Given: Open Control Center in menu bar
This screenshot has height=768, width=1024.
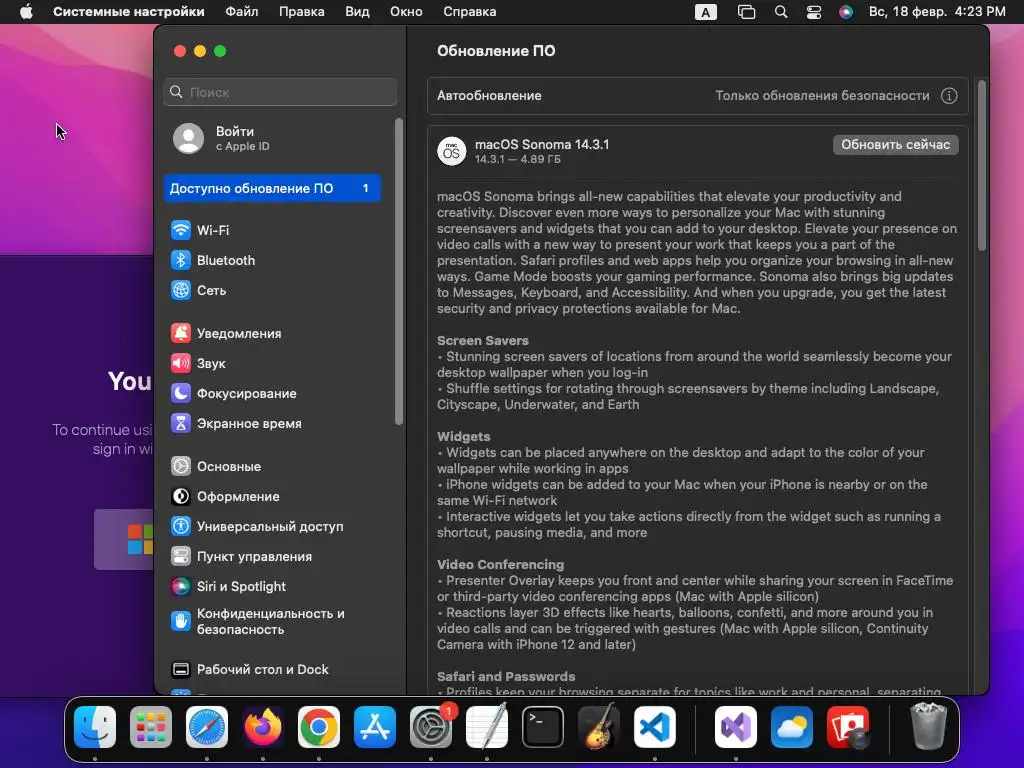Looking at the screenshot, I should coord(814,12).
